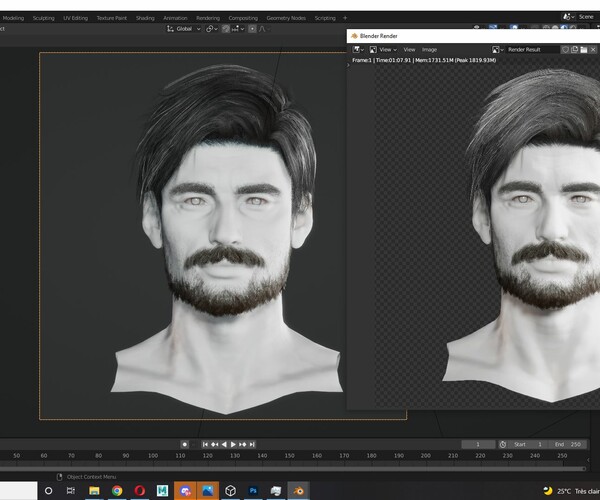The width and height of the screenshot is (600, 500).
Task: Click the Blender Render window title icon
Action: point(354,36)
